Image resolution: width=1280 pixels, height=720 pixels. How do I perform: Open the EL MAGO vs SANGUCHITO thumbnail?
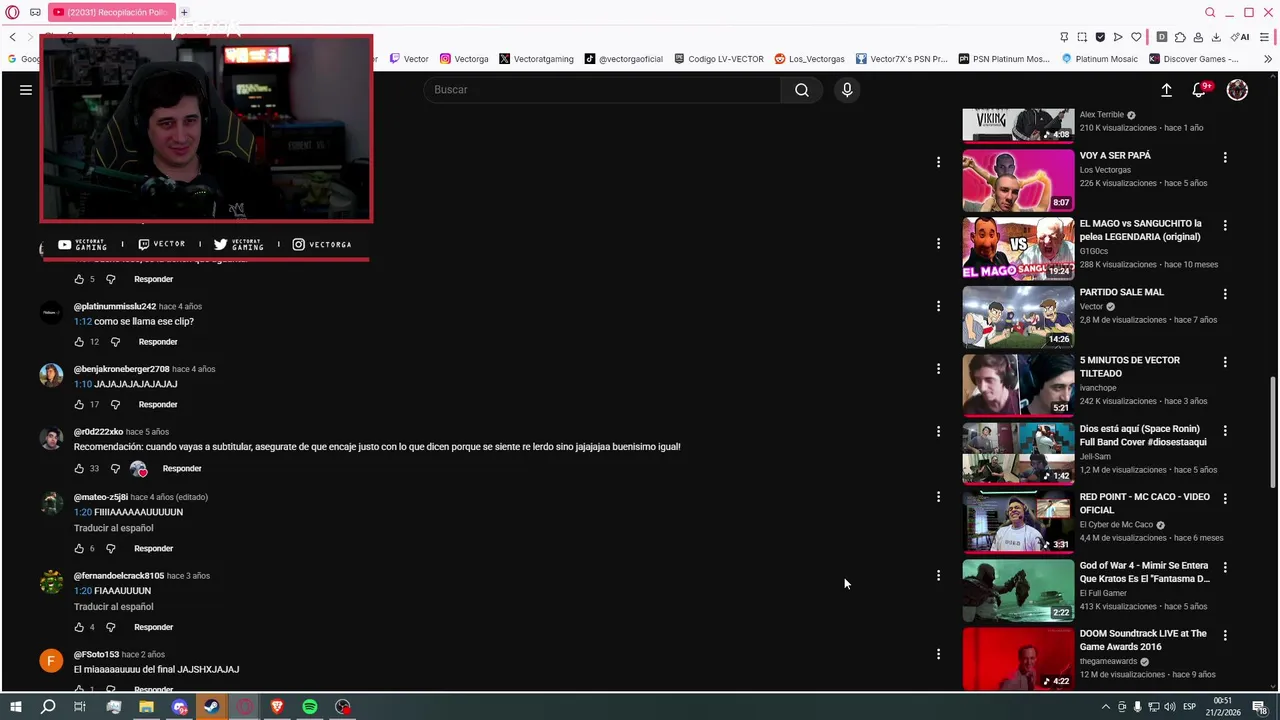click(x=1018, y=248)
